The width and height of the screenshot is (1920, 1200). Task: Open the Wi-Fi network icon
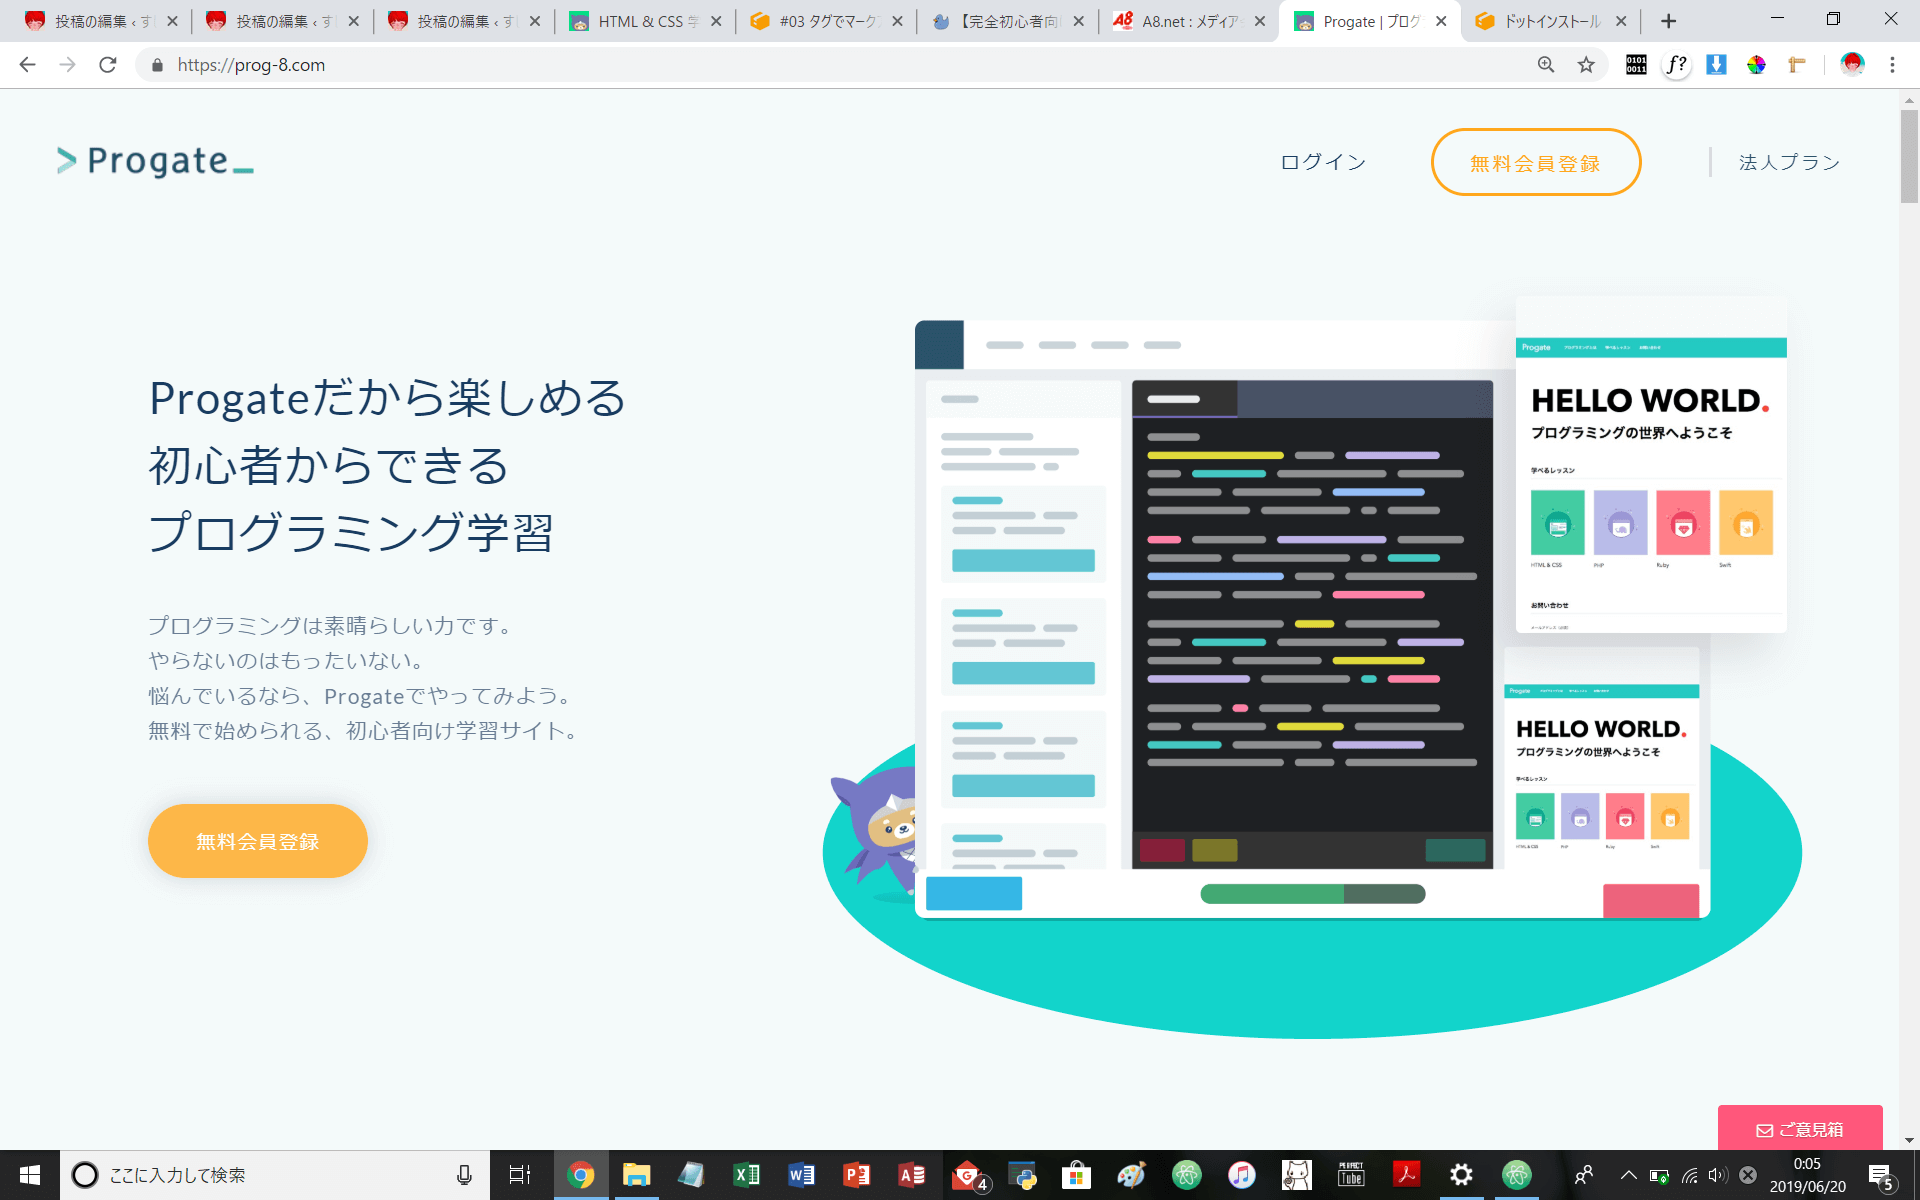(x=1689, y=1175)
